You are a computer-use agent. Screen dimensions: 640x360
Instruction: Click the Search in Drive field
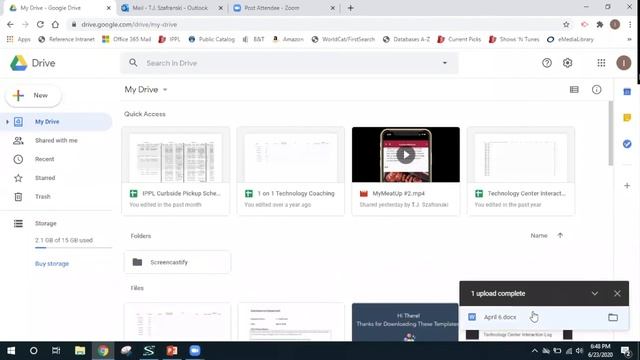[289, 63]
